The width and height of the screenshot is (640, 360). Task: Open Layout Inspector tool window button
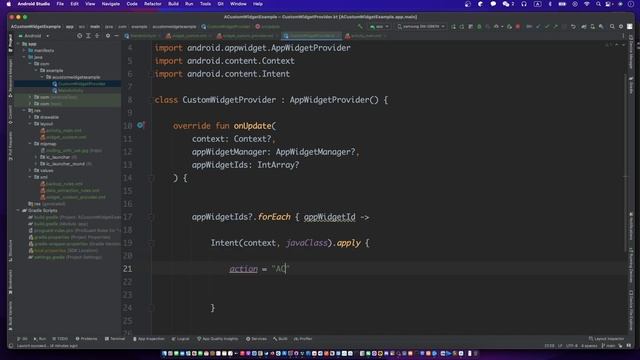point(606,339)
